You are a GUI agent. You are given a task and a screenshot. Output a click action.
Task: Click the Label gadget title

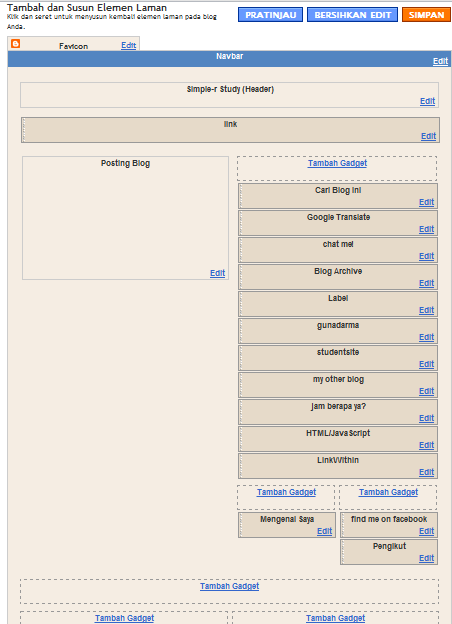[338, 298]
